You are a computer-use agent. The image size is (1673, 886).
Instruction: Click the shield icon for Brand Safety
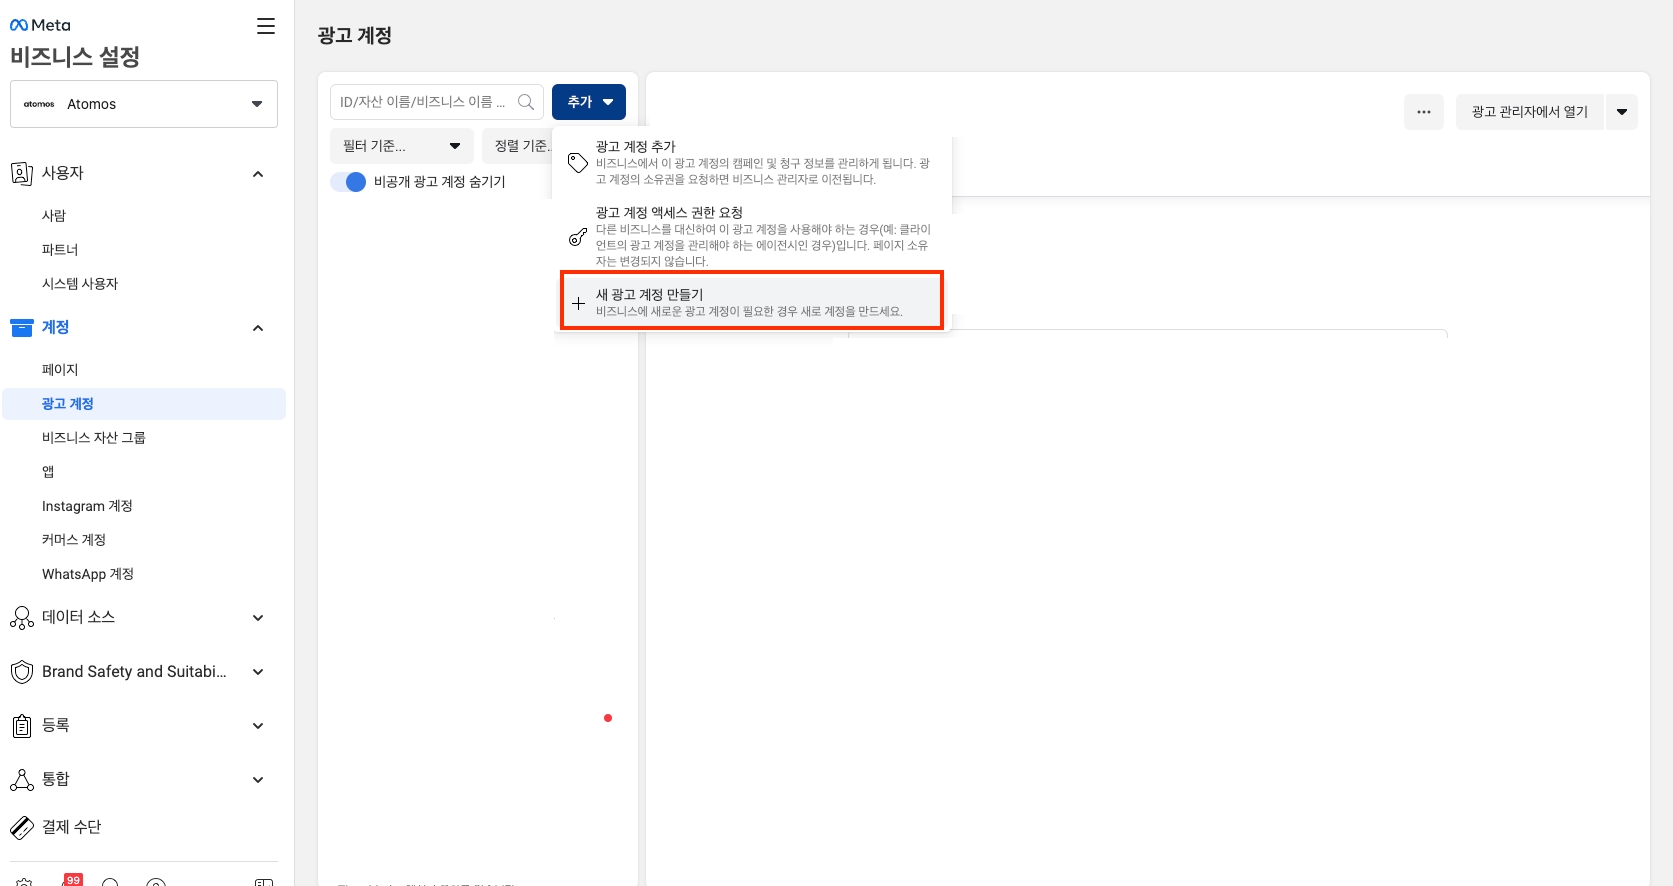pyautogui.click(x=22, y=672)
